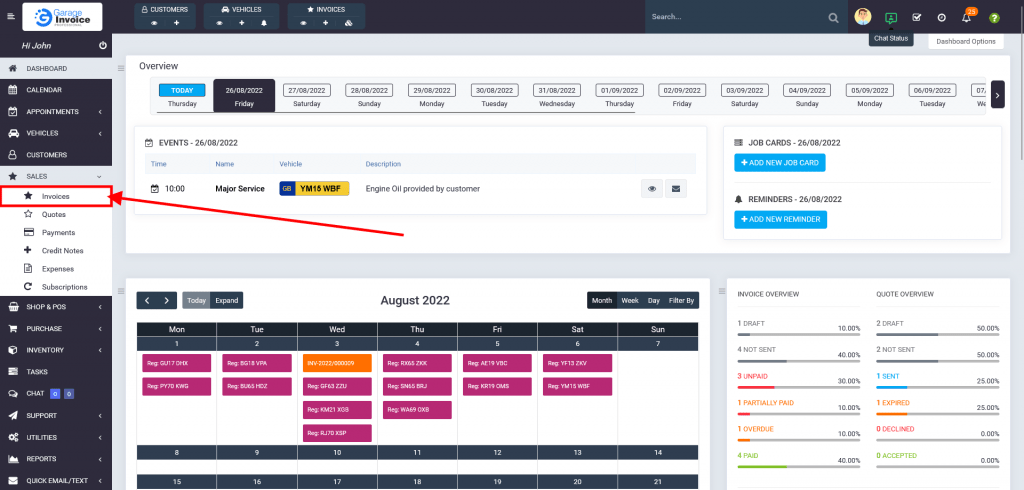Click the orange INV-2022/000009 calendar entry
This screenshot has height=490, width=1024.
(337, 363)
